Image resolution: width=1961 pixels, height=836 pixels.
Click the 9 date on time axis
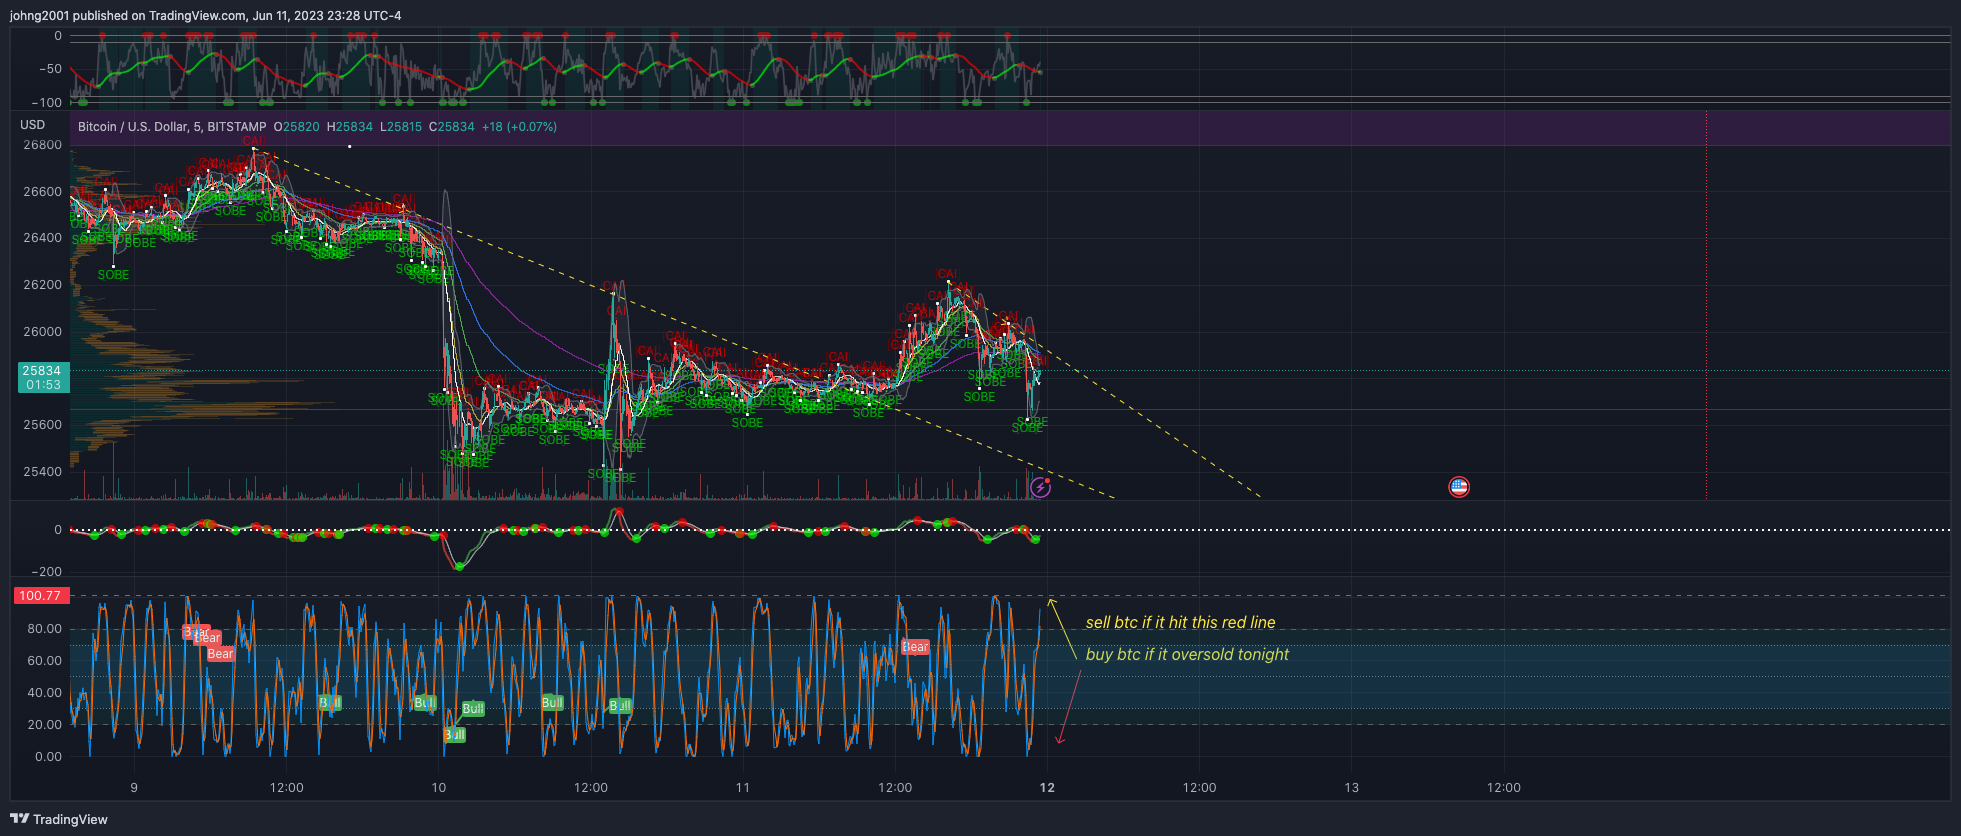click(134, 788)
